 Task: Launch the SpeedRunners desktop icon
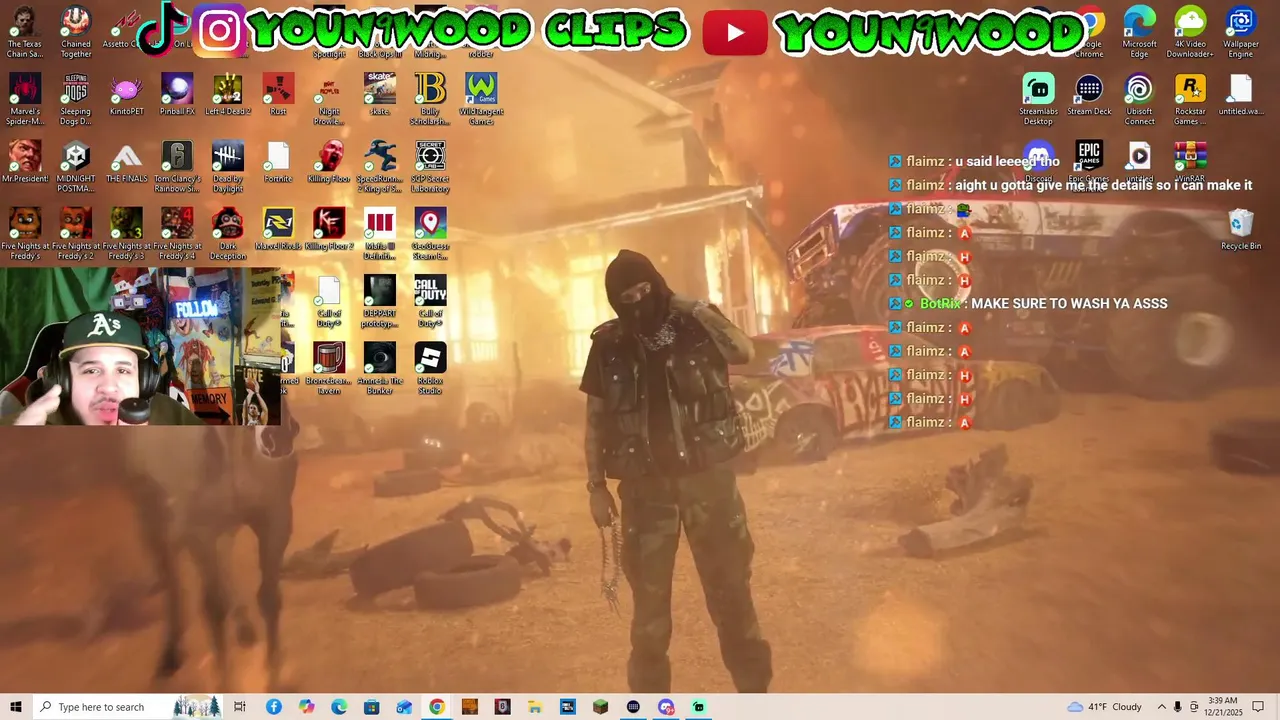(x=379, y=167)
